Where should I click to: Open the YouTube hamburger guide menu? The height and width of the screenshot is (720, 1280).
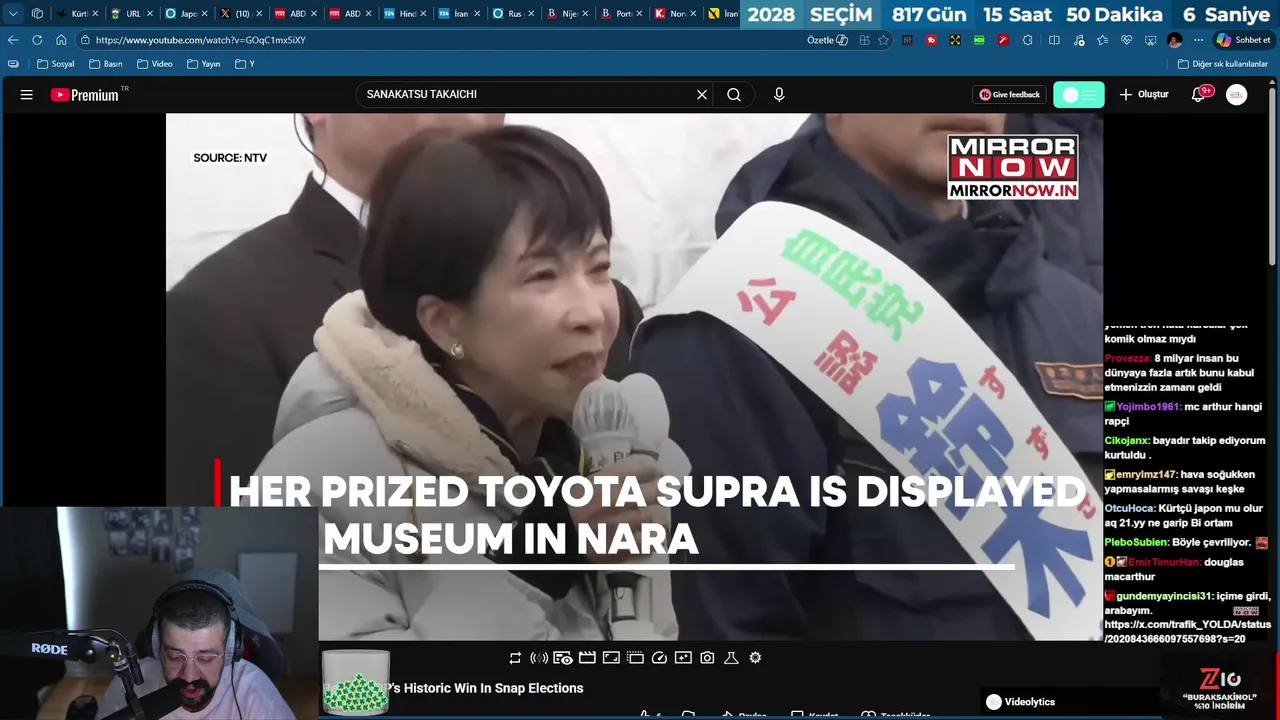[x=27, y=95]
